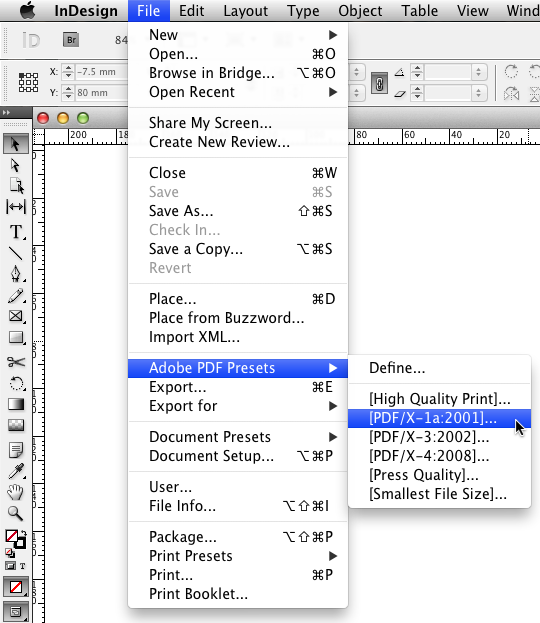
Task: Select the Eyedropper tool
Action: pos(15,471)
